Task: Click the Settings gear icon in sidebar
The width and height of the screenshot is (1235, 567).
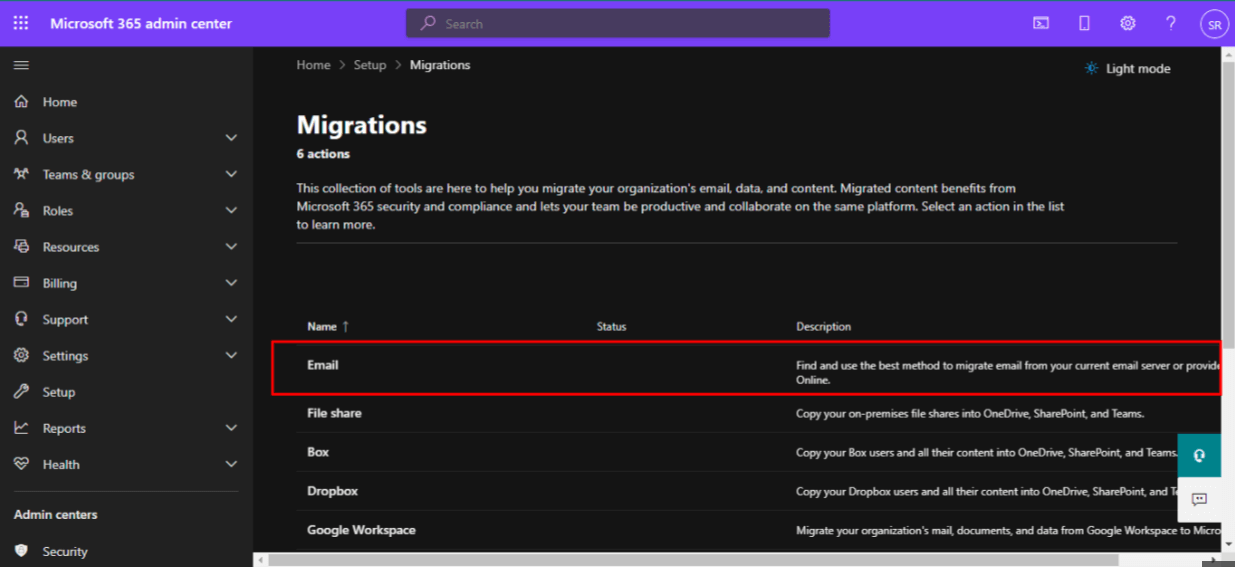Action: point(21,355)
